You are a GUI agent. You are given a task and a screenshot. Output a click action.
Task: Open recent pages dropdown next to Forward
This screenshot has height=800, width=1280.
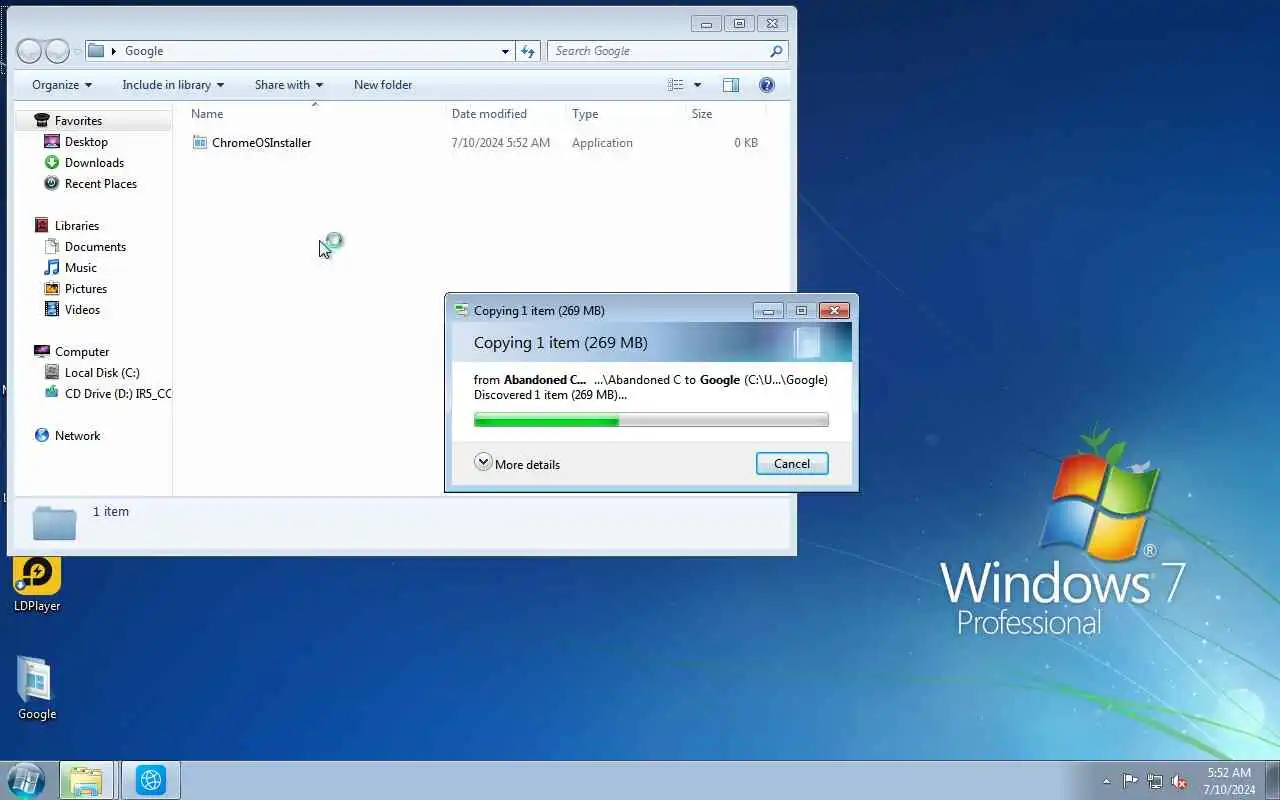point(77,51)
